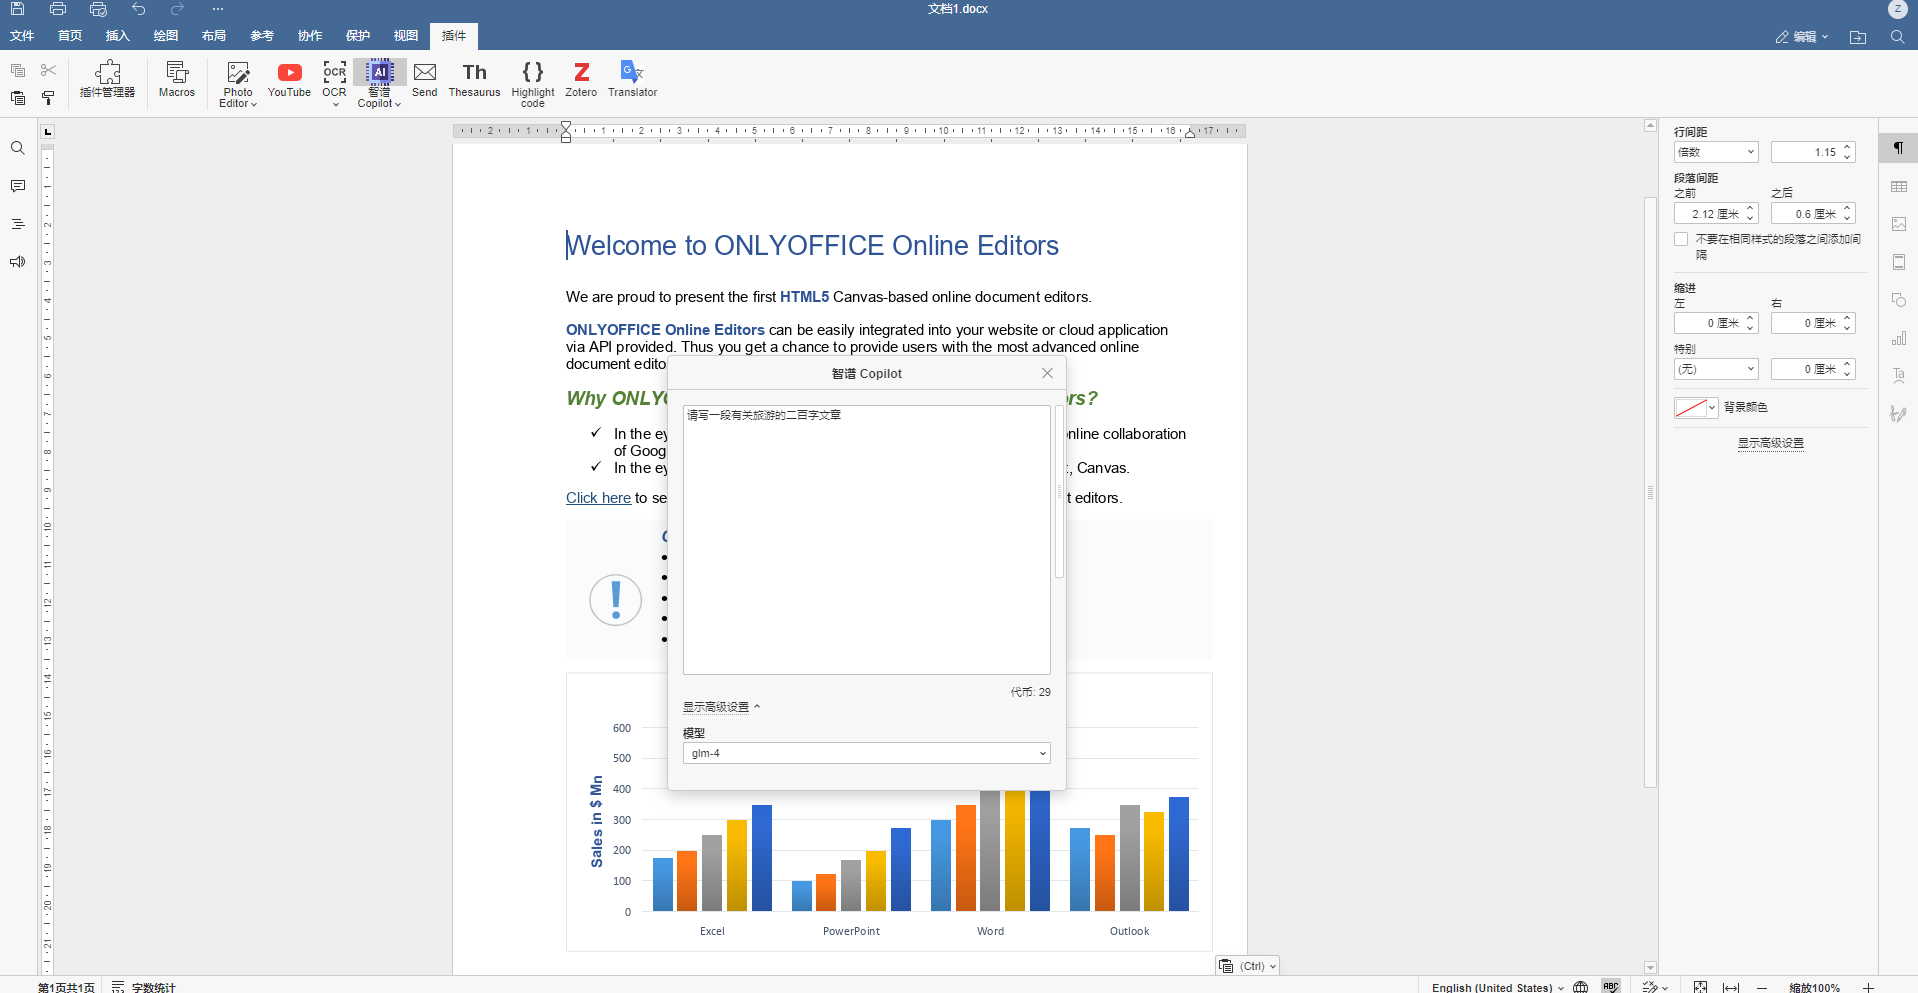Click the document language globe icon

pos(1581,987)
